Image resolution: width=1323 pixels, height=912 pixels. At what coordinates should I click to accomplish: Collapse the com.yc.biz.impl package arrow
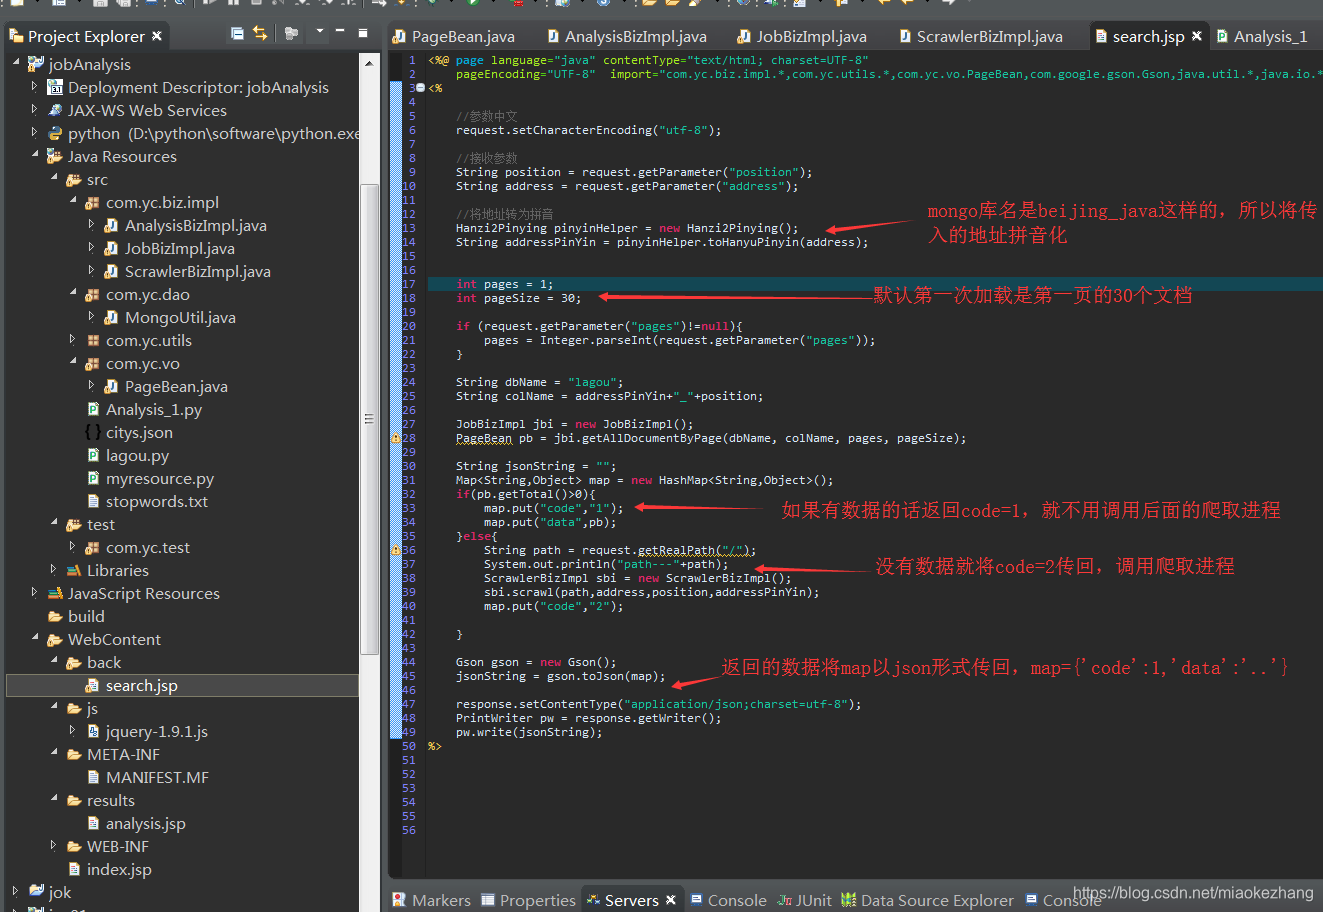(73, 202)
